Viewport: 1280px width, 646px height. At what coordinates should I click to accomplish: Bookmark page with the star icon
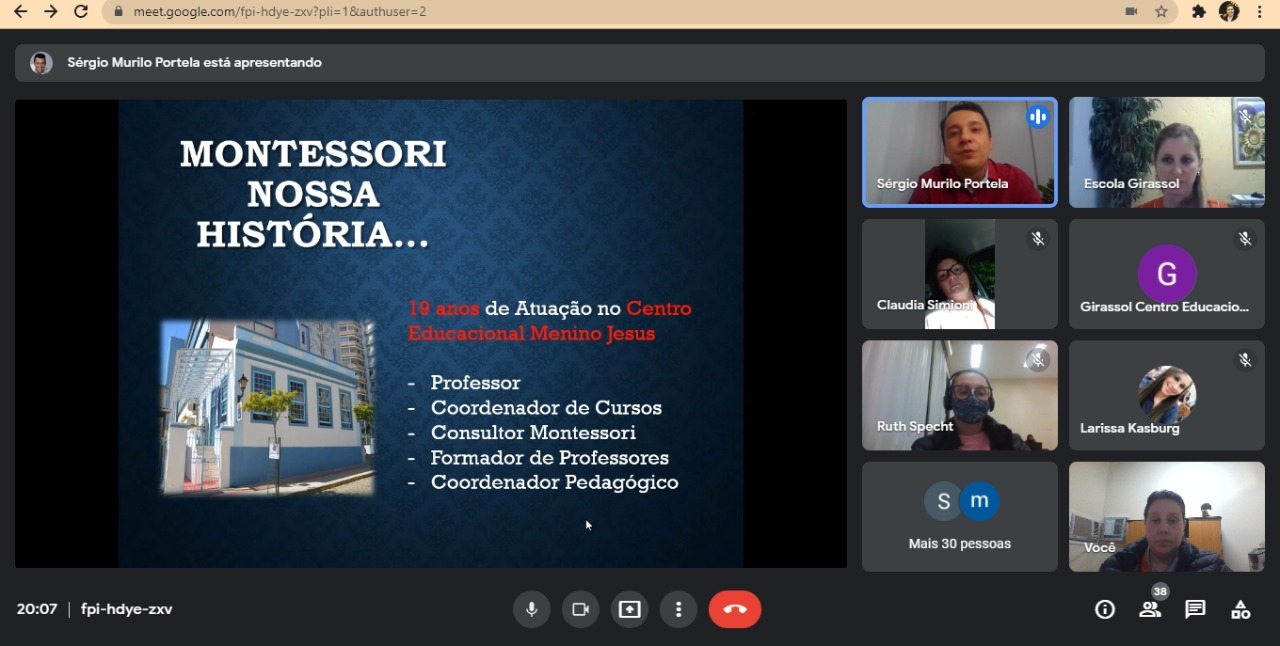[1161, 12]
